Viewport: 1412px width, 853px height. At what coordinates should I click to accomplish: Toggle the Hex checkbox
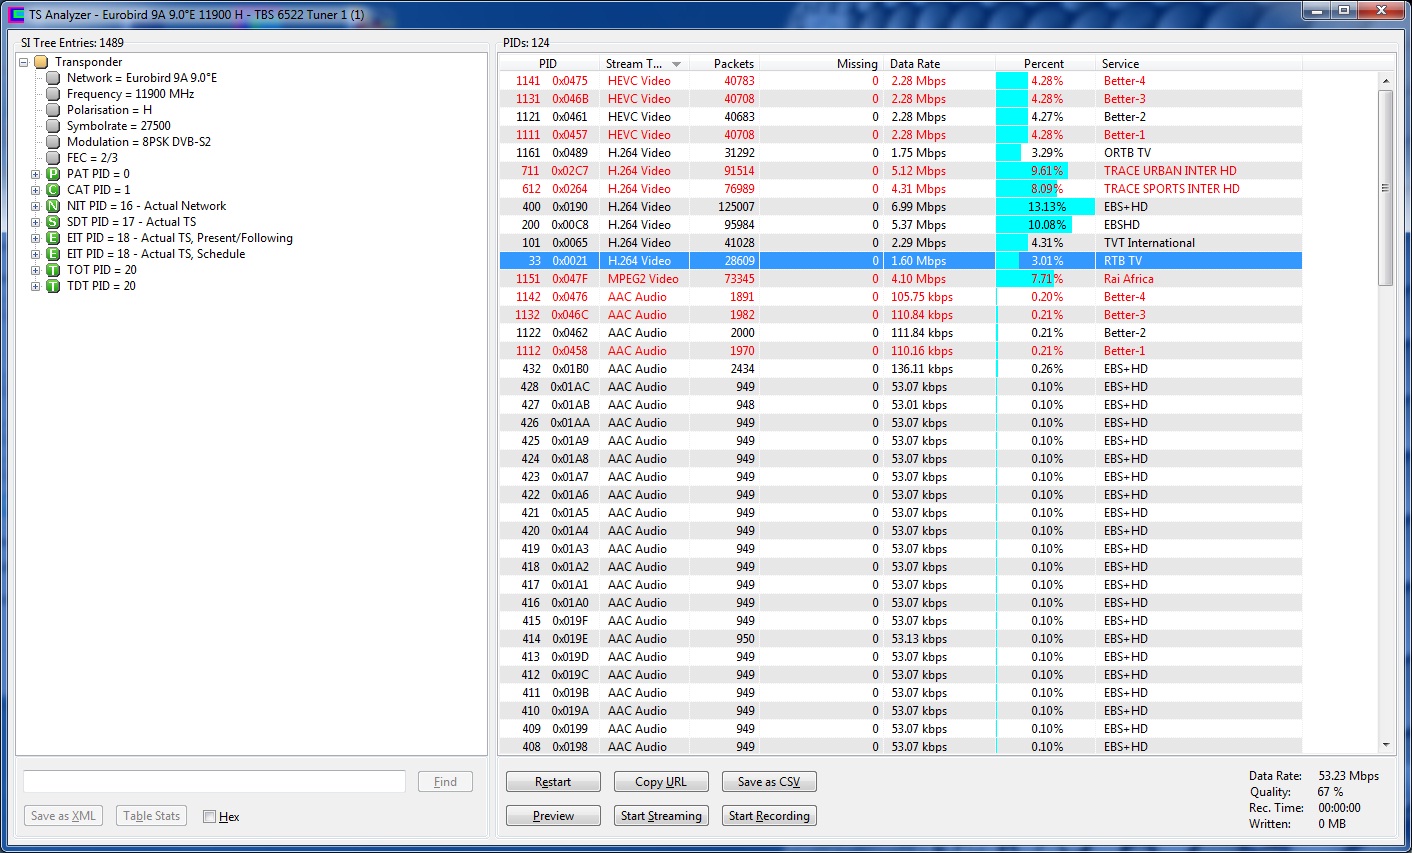(x=209, y=816)
